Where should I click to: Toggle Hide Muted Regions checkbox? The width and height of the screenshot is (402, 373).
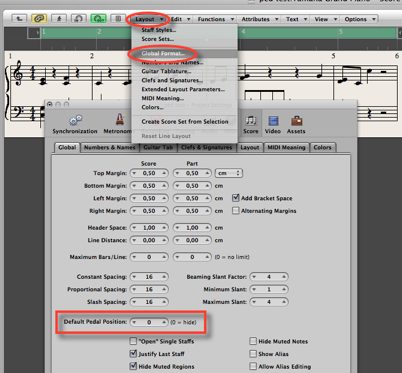click(x=133, y=366)
